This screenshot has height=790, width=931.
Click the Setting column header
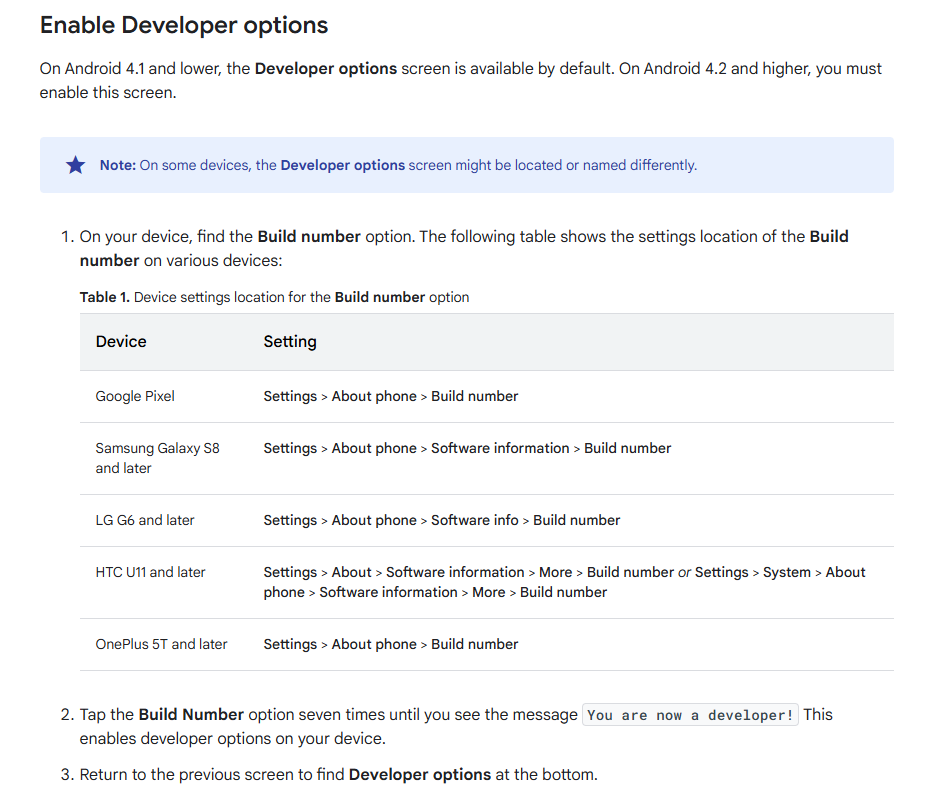pos(289,341)
